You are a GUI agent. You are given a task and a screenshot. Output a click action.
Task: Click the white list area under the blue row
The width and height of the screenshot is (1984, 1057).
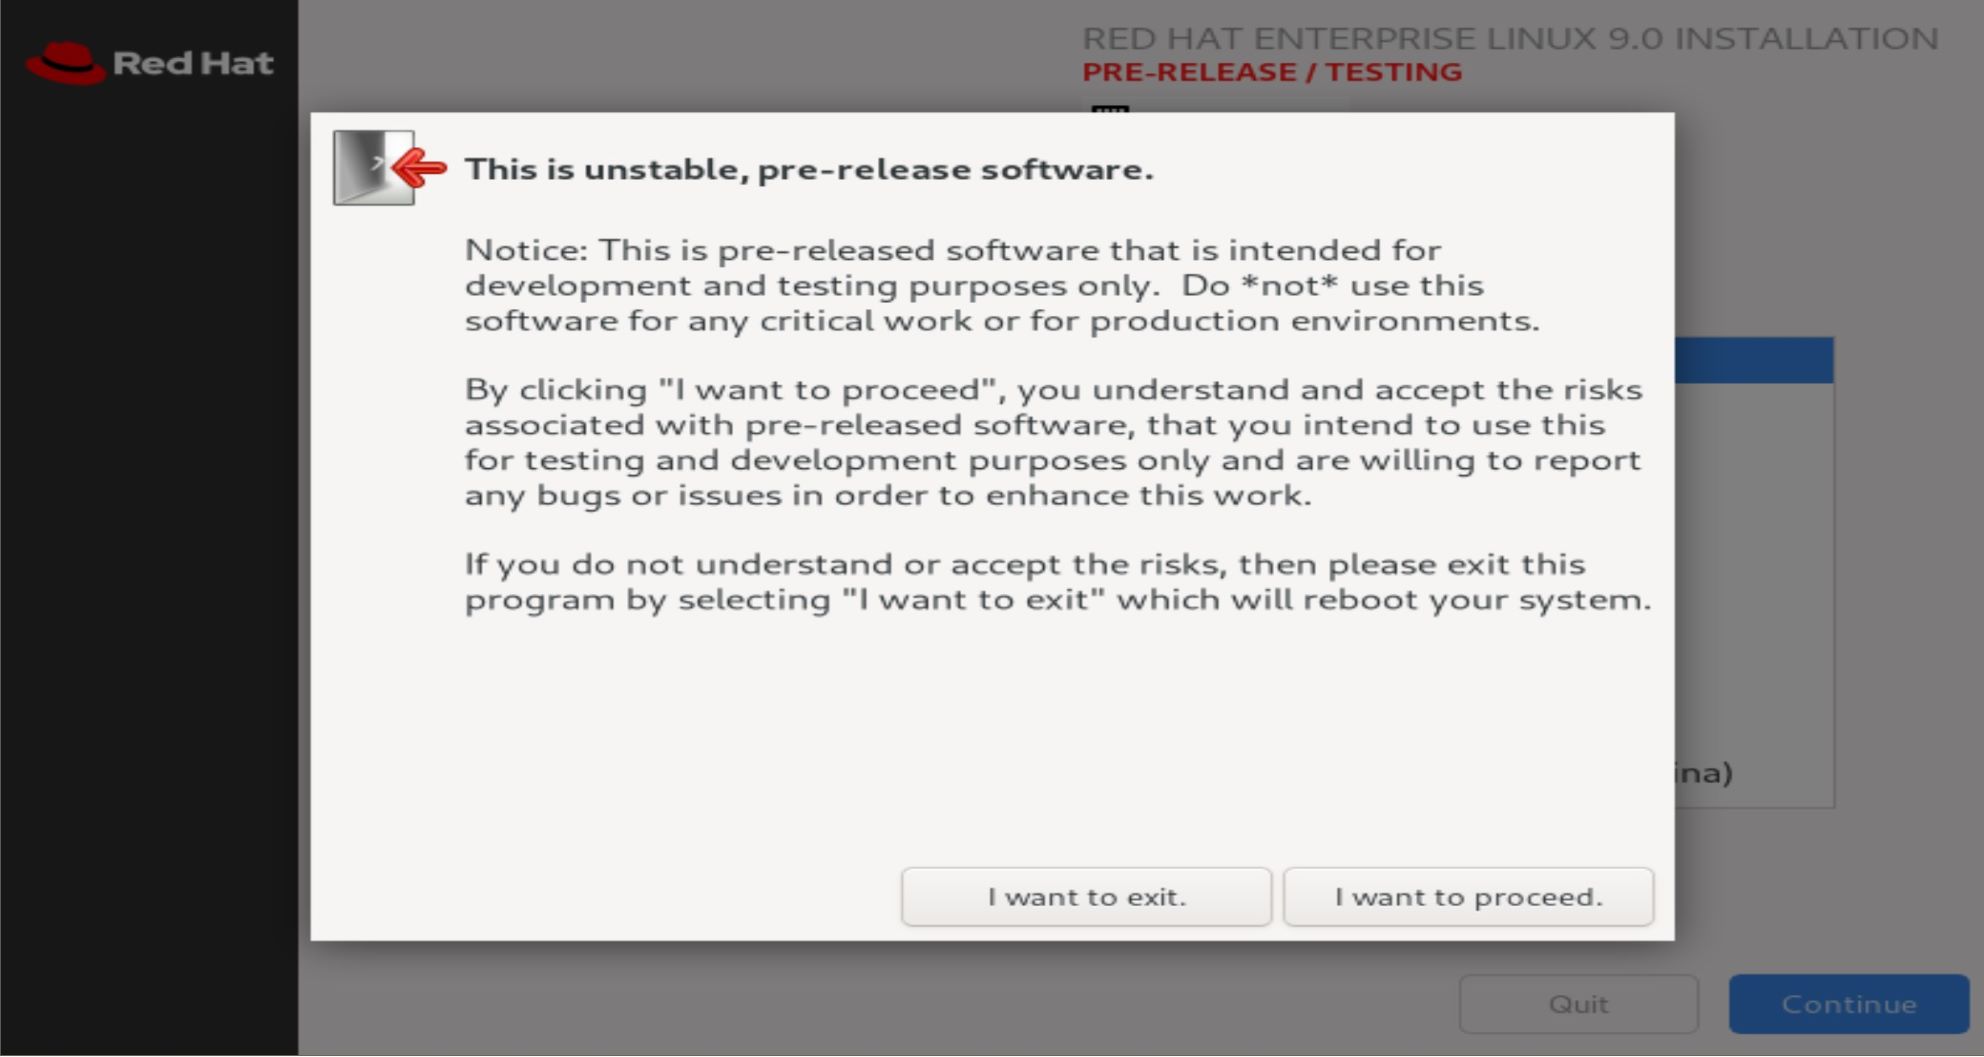coord(1754,560)
